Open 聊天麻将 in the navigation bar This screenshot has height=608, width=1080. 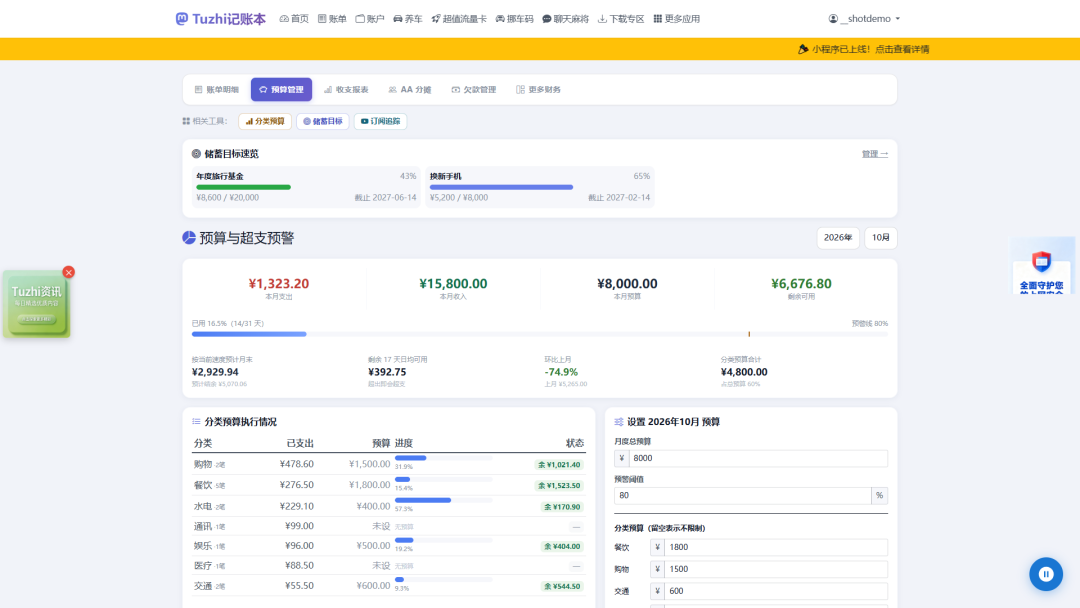[x=565, y=19]
